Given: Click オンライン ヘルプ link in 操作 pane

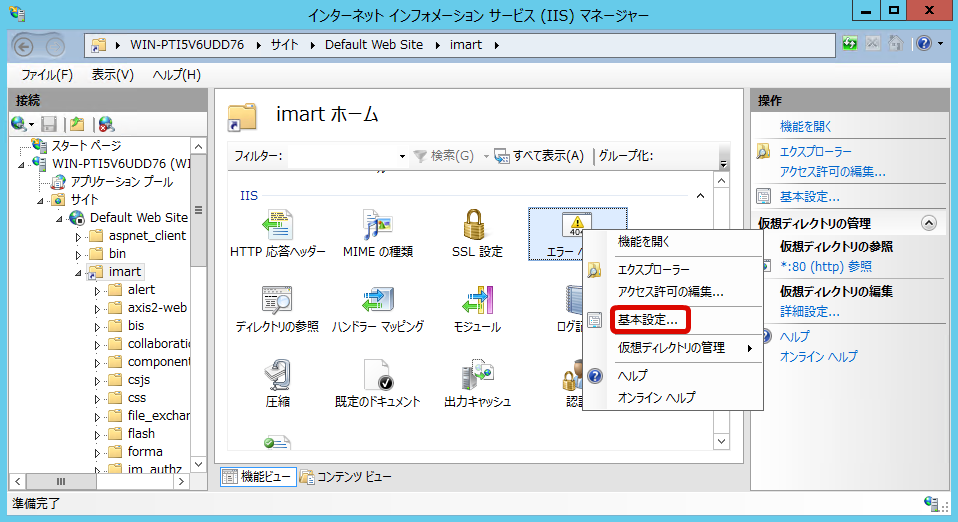Looking at the screenshot, I should coord(819,356).
